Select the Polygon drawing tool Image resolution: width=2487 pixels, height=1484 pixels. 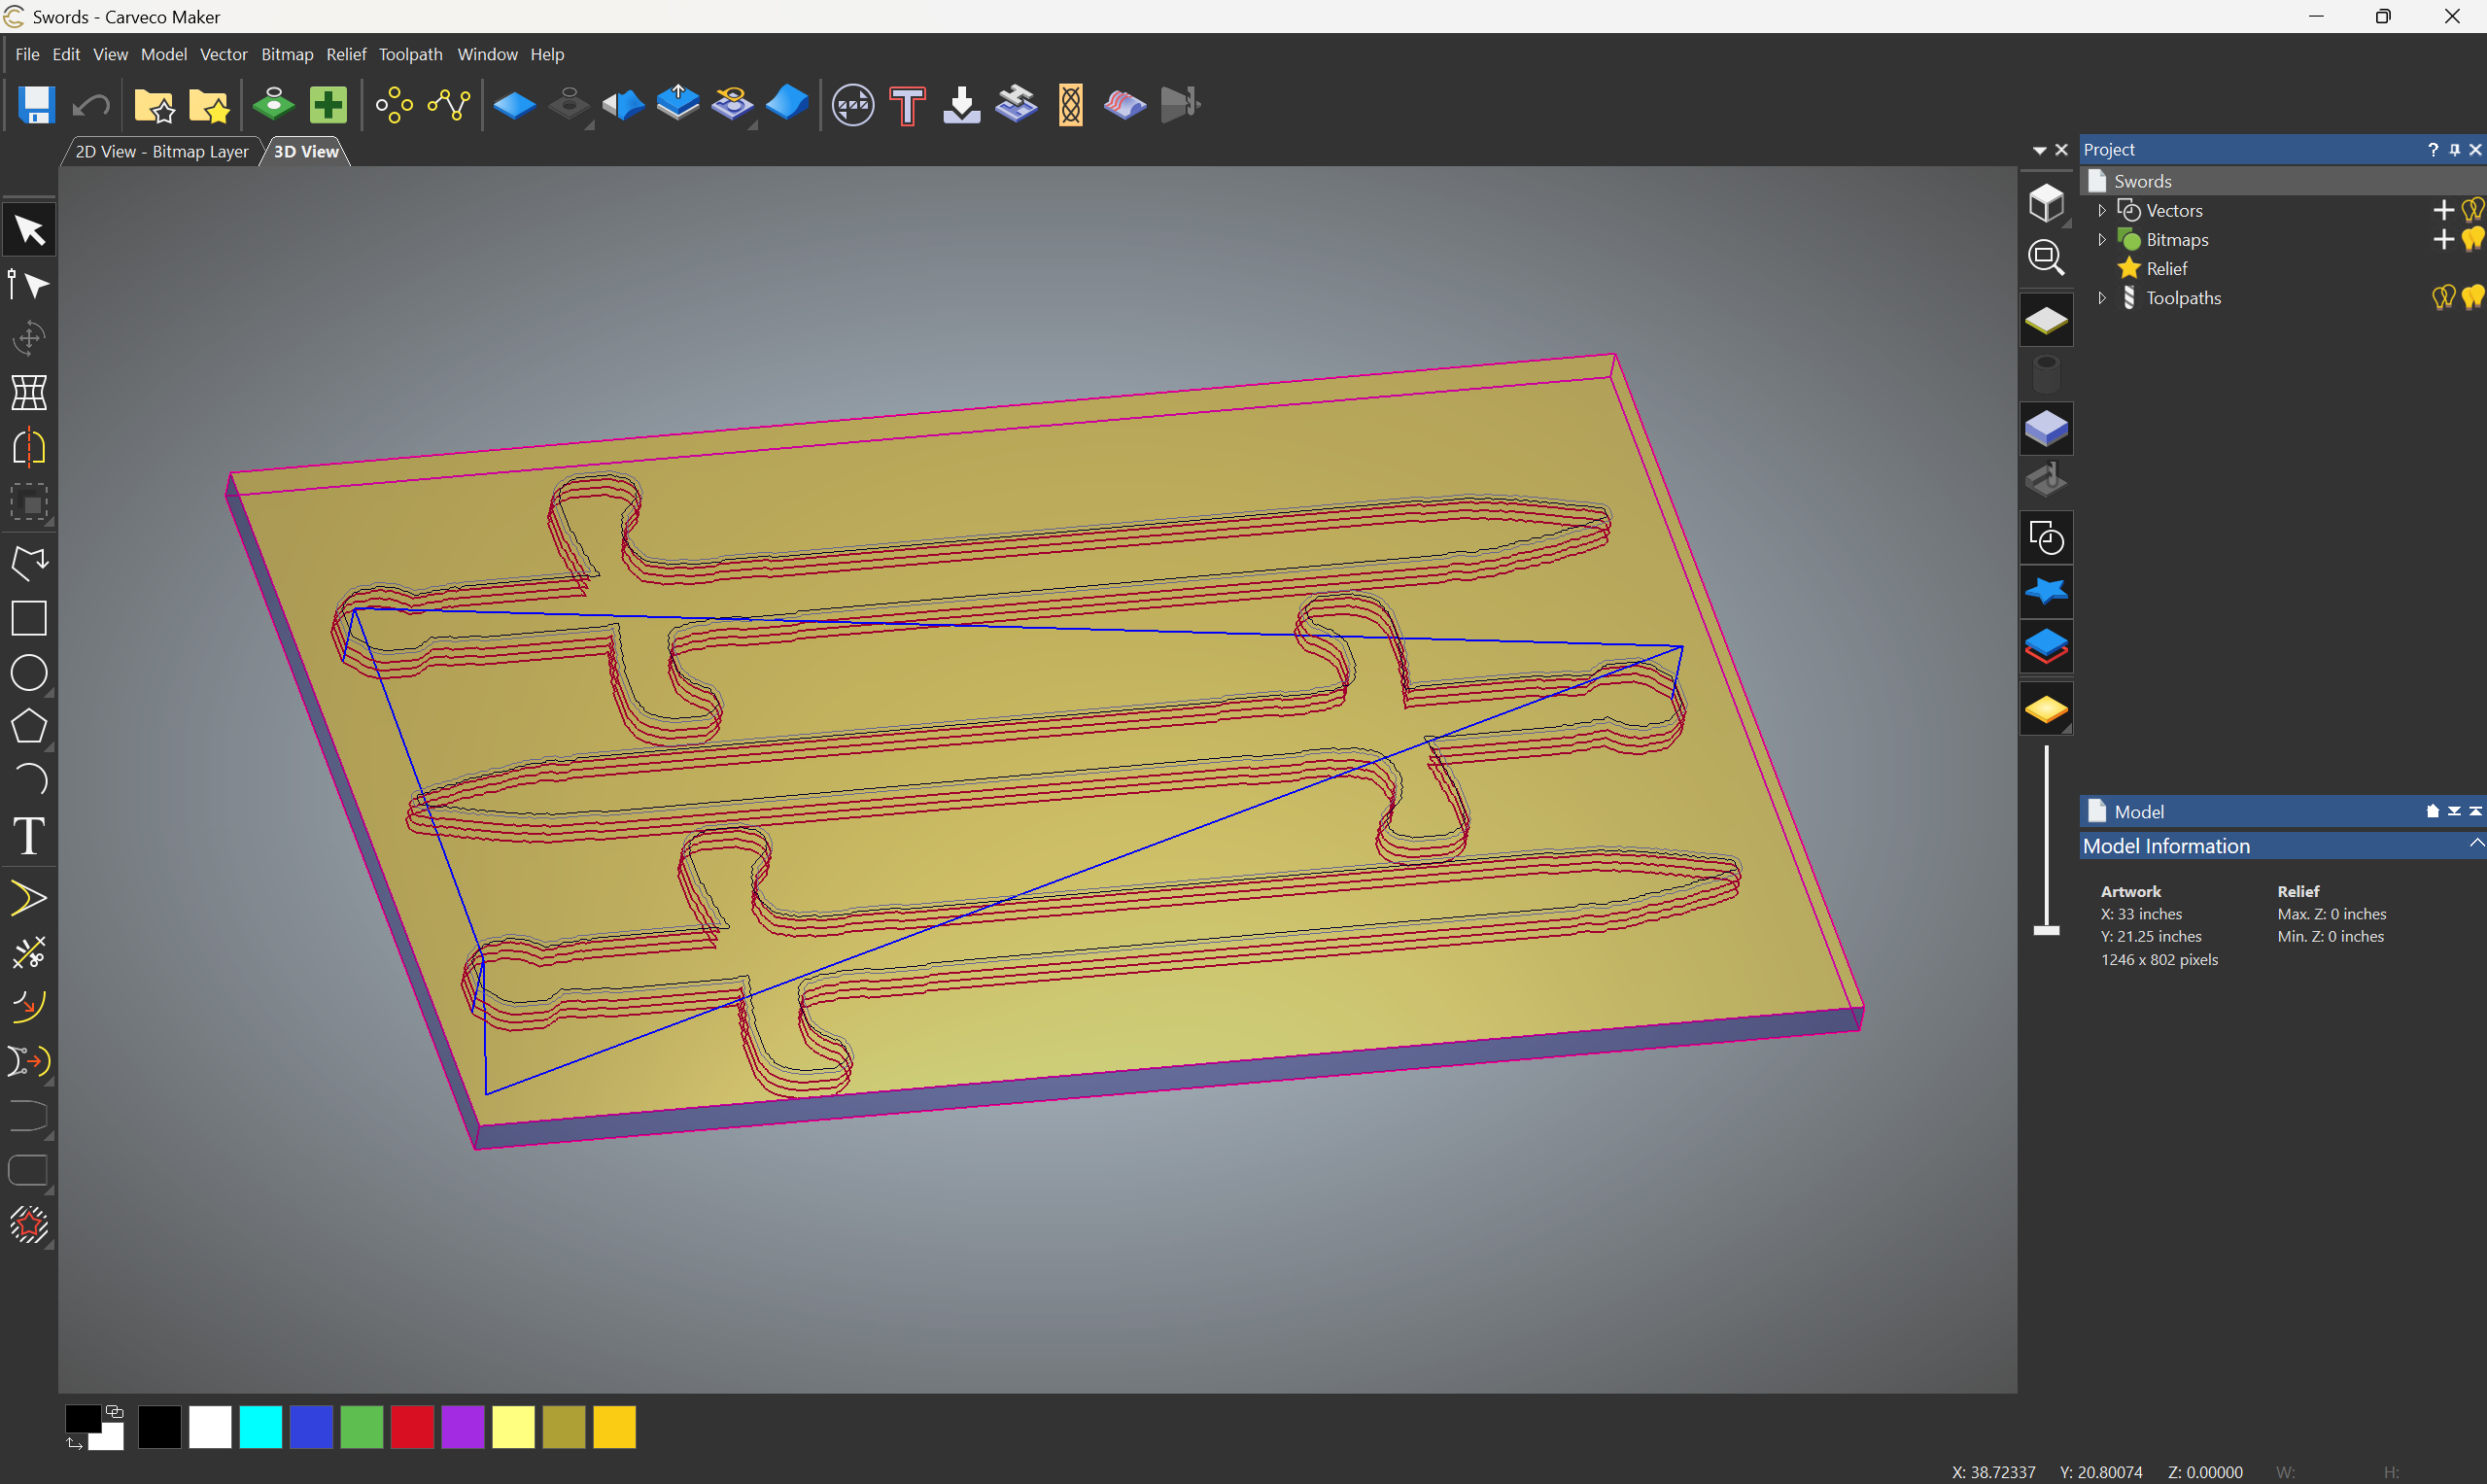pyautogui.click(x=29, y=727)
